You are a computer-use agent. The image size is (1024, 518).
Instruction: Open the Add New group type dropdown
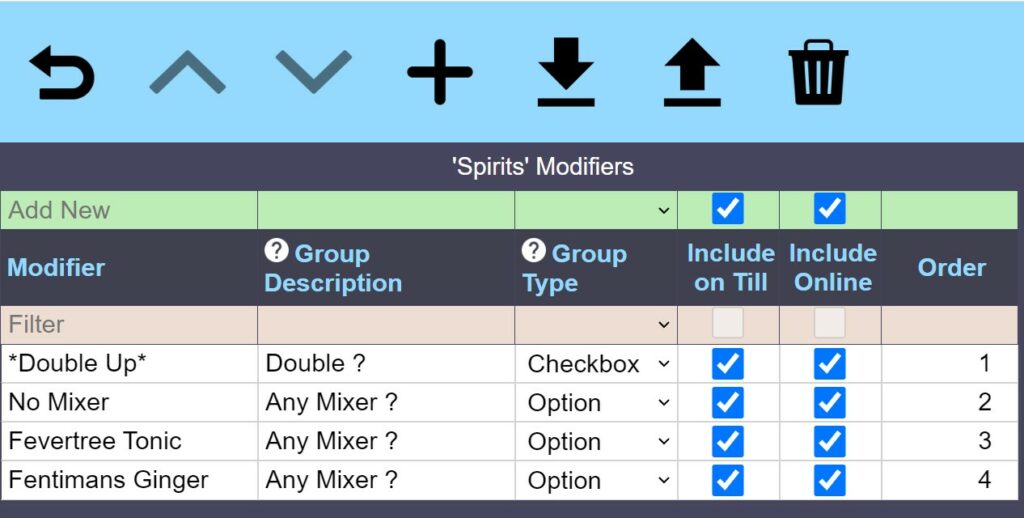(597, 210)
